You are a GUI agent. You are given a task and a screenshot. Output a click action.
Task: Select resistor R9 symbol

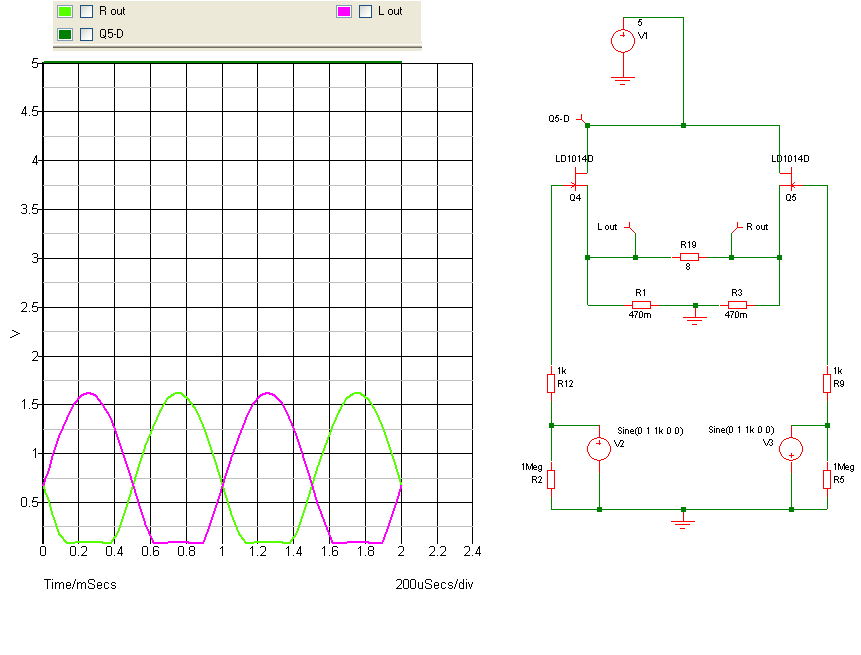point(827,383)
